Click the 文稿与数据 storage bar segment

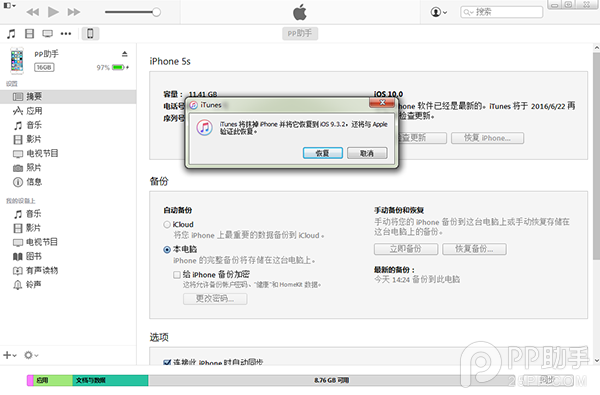pos(110,380)
